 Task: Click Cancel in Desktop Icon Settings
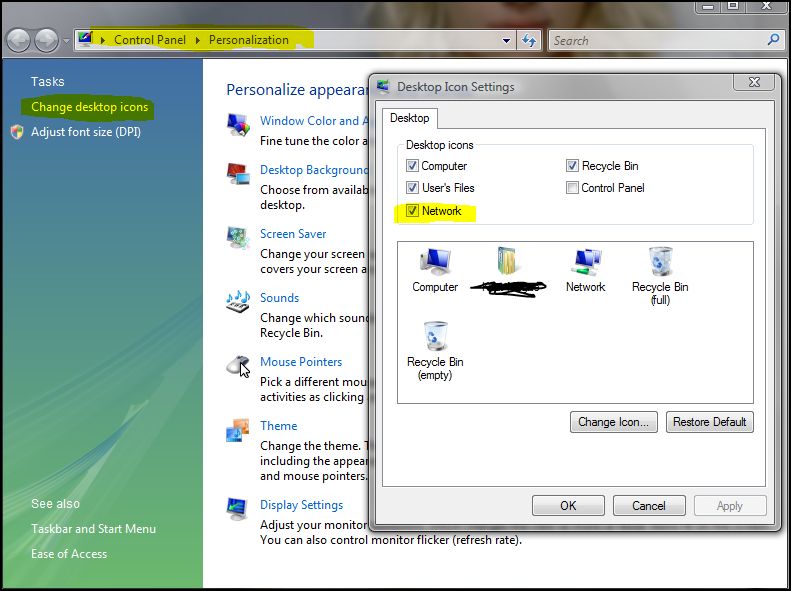click(649, 506)
